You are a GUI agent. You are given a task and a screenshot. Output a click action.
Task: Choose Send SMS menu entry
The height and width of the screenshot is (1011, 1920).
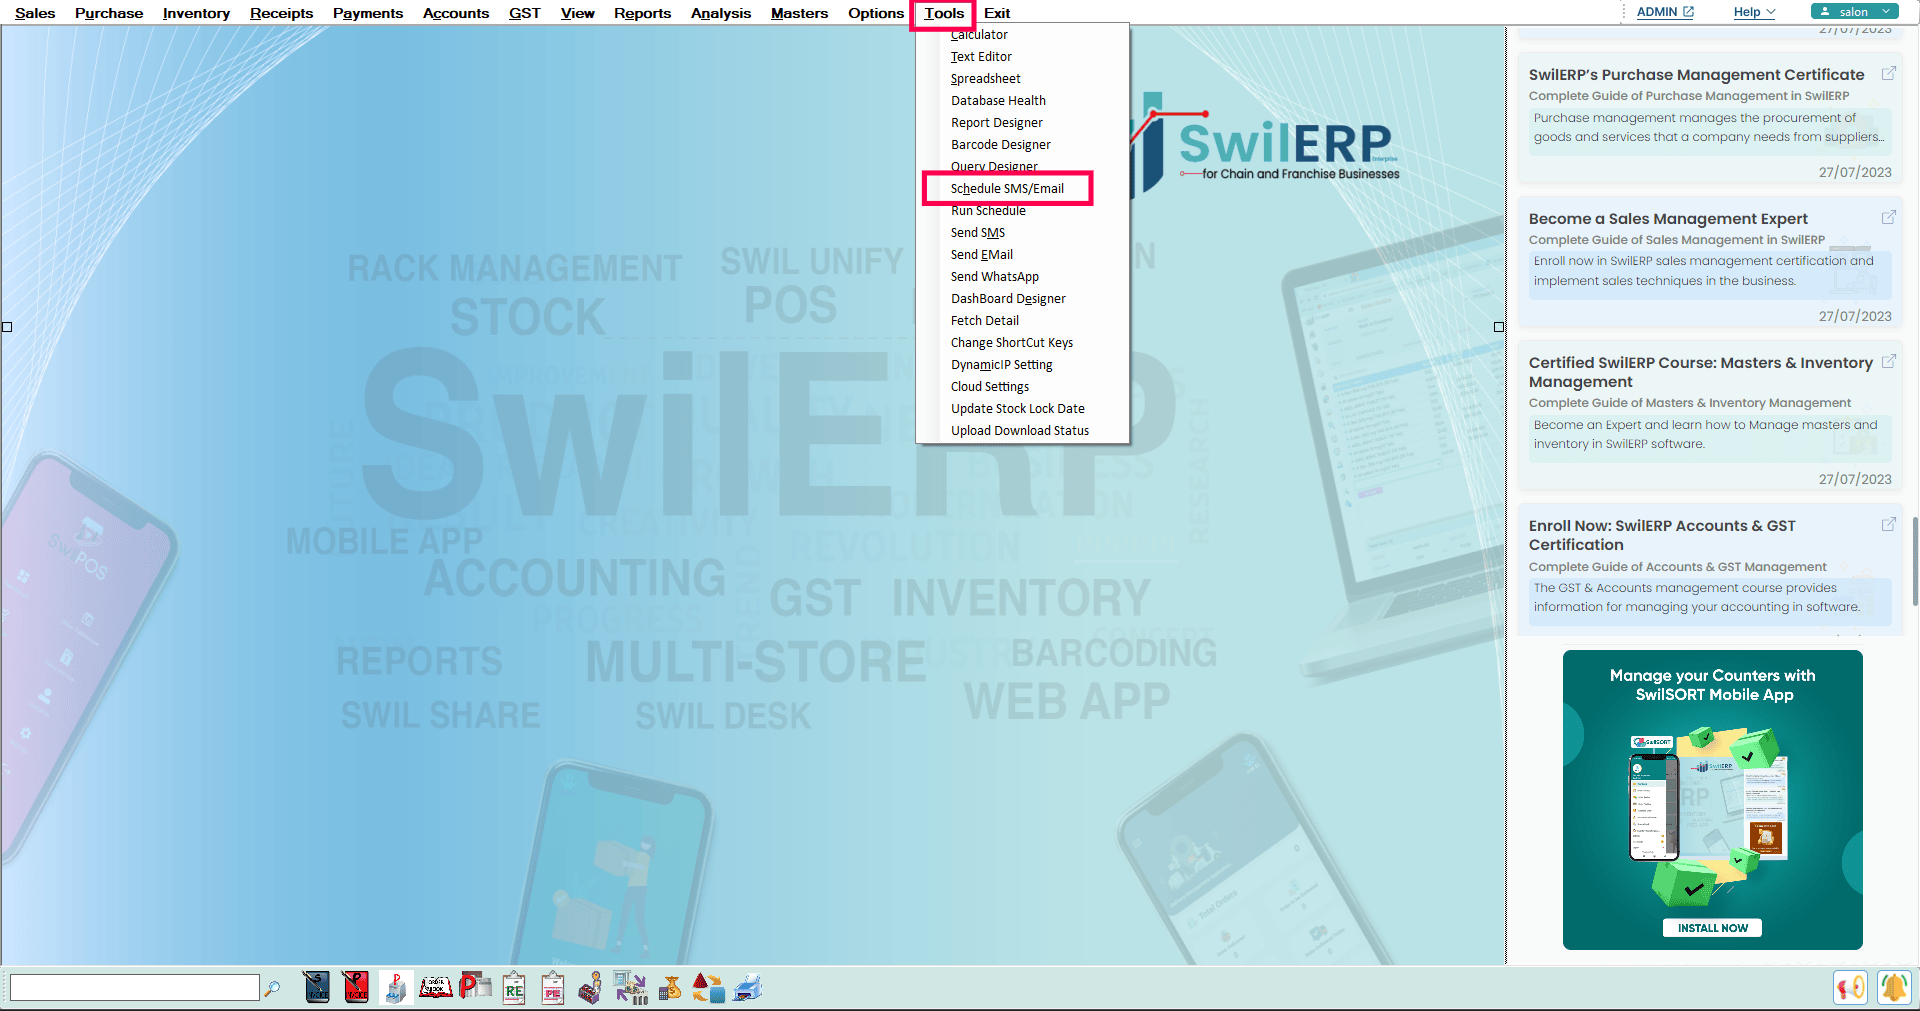[x=1023, y=232]
